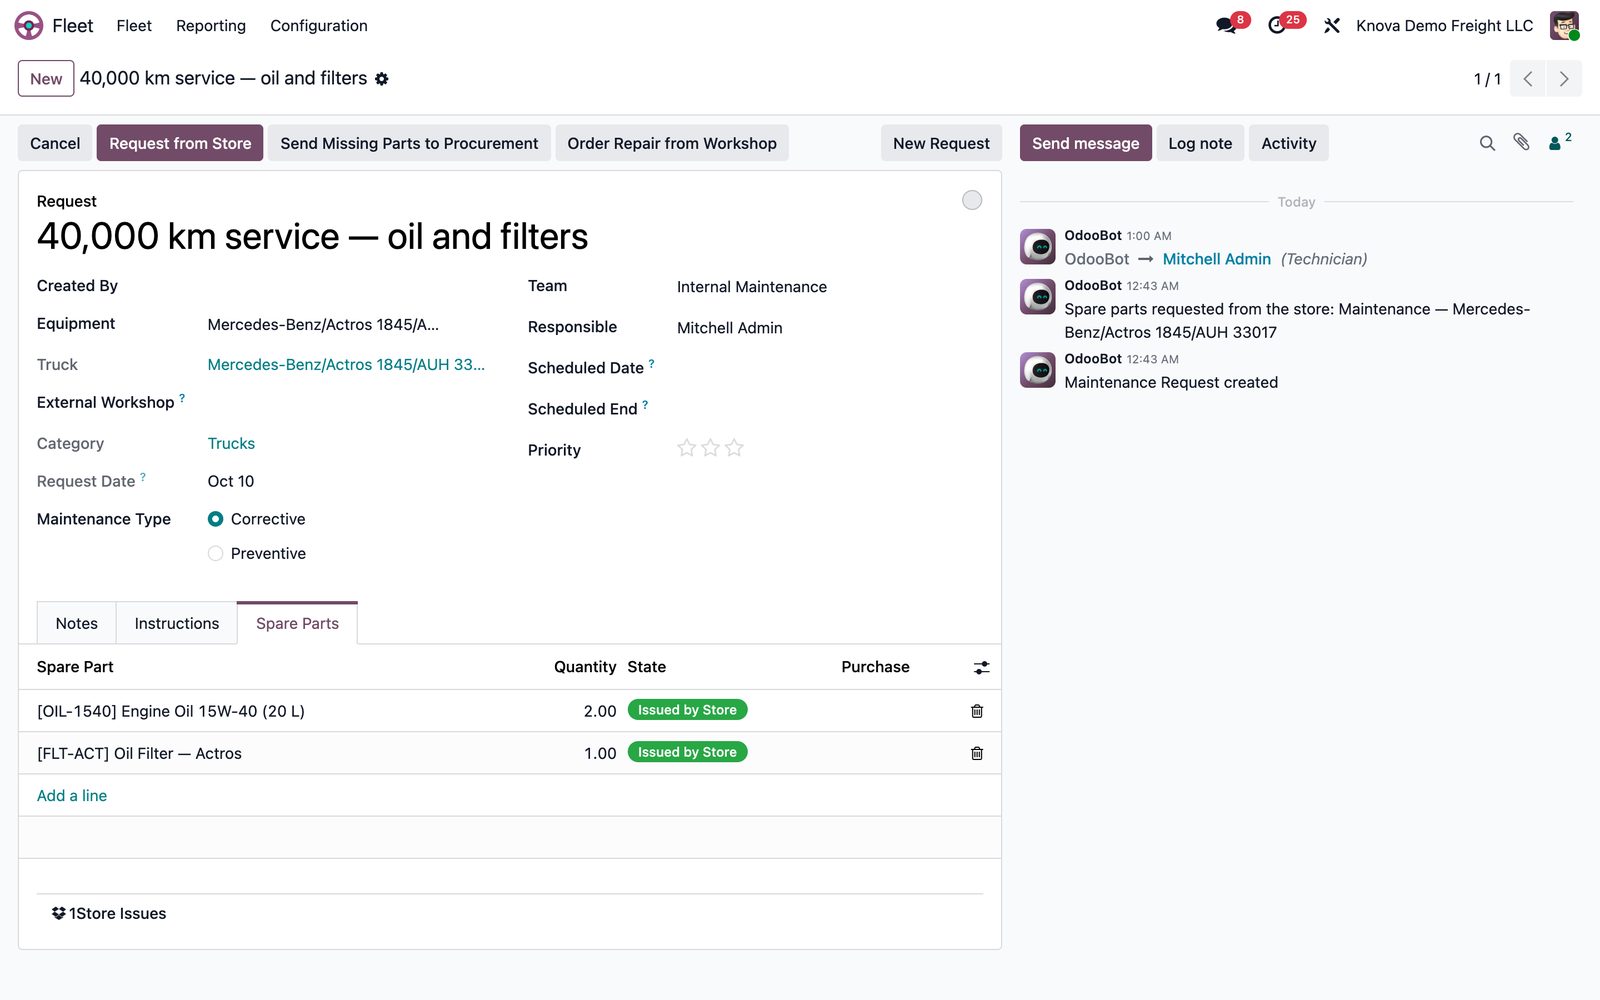Open the Fleet app home icon
The image size is (1600, 1000).
tap(29, 26)
